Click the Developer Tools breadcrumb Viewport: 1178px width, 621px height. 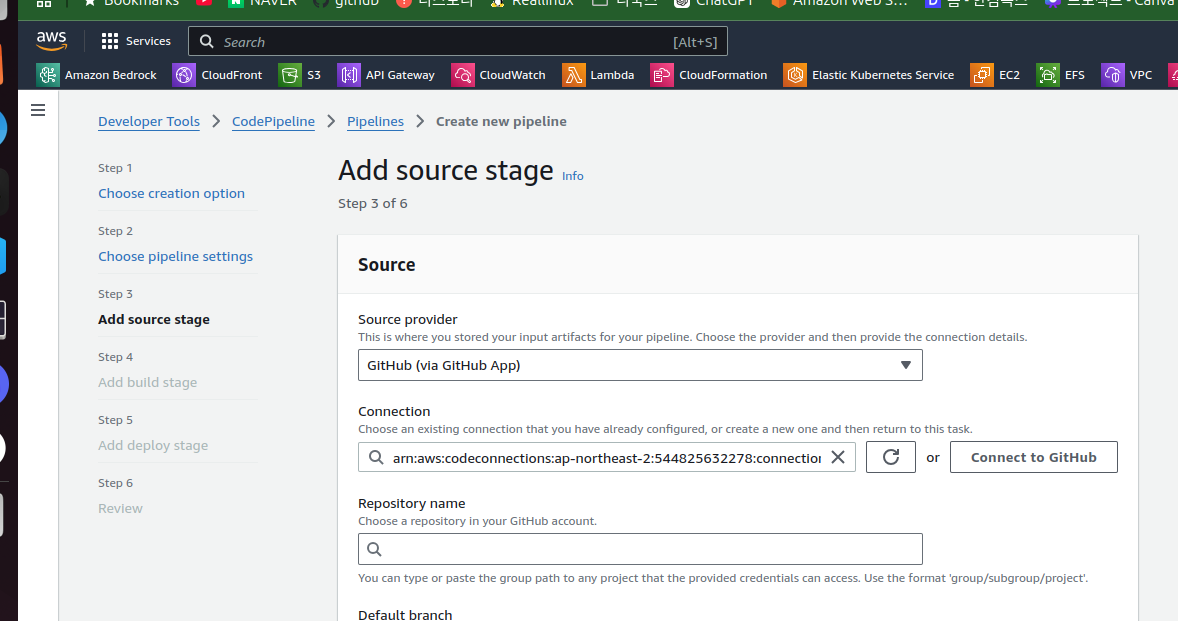(149, 122)
